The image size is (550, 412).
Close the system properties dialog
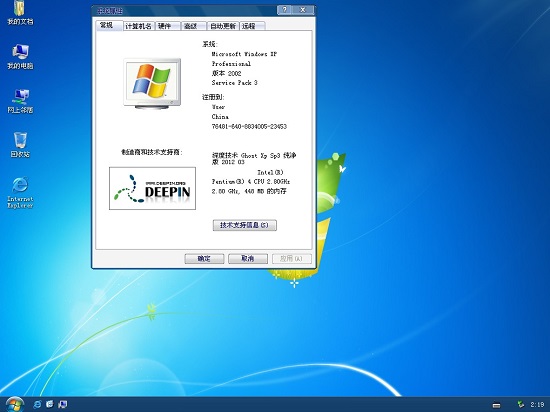(303, 10)
